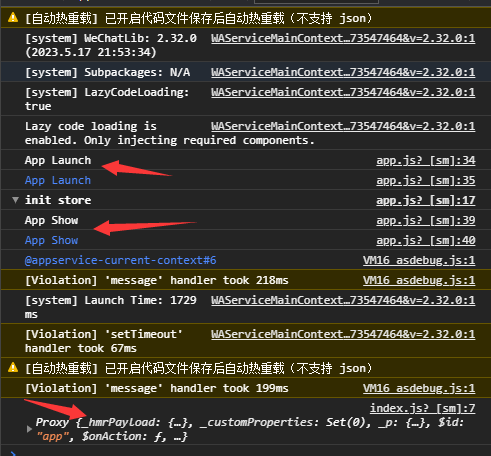
Task: Collapse the init store log group
Action: coord(15,200)
